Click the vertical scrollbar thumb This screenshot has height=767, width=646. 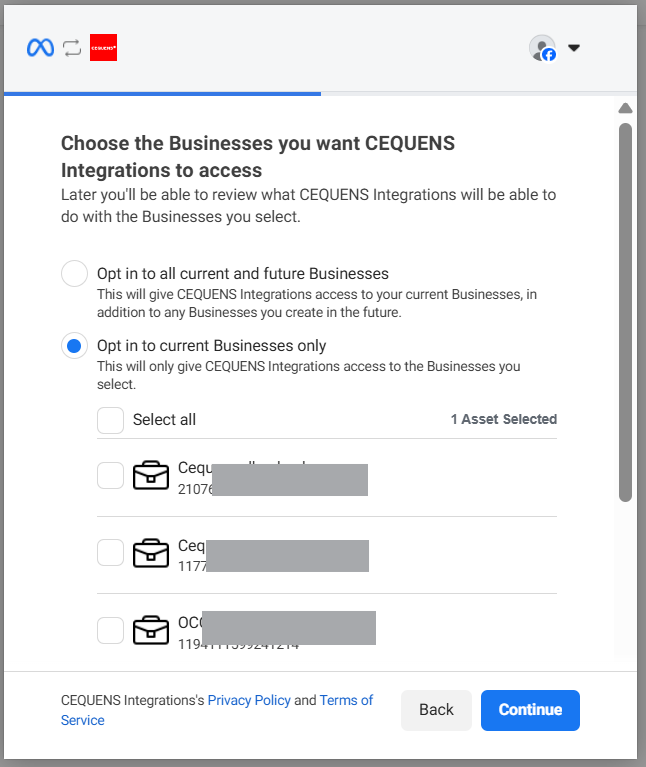point(625,312)
